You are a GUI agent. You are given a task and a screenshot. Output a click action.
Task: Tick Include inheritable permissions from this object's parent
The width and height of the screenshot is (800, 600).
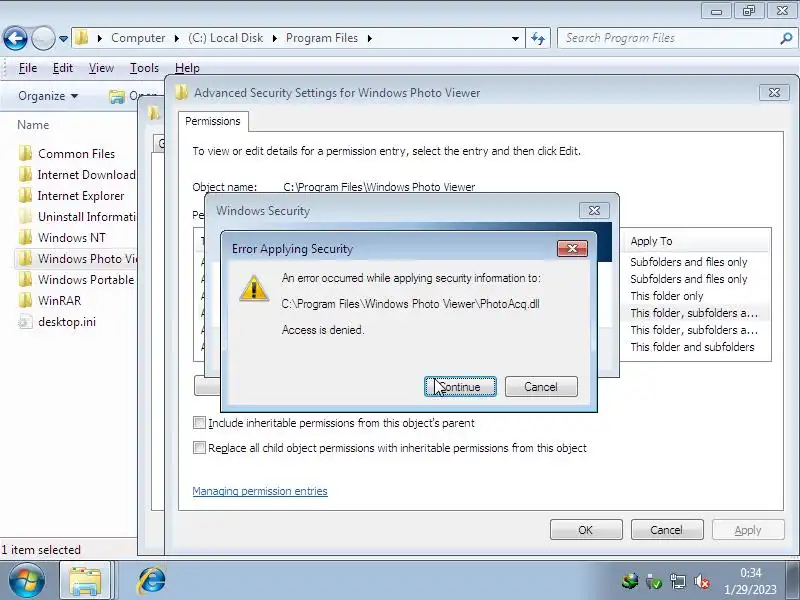(x=199, y=422)
